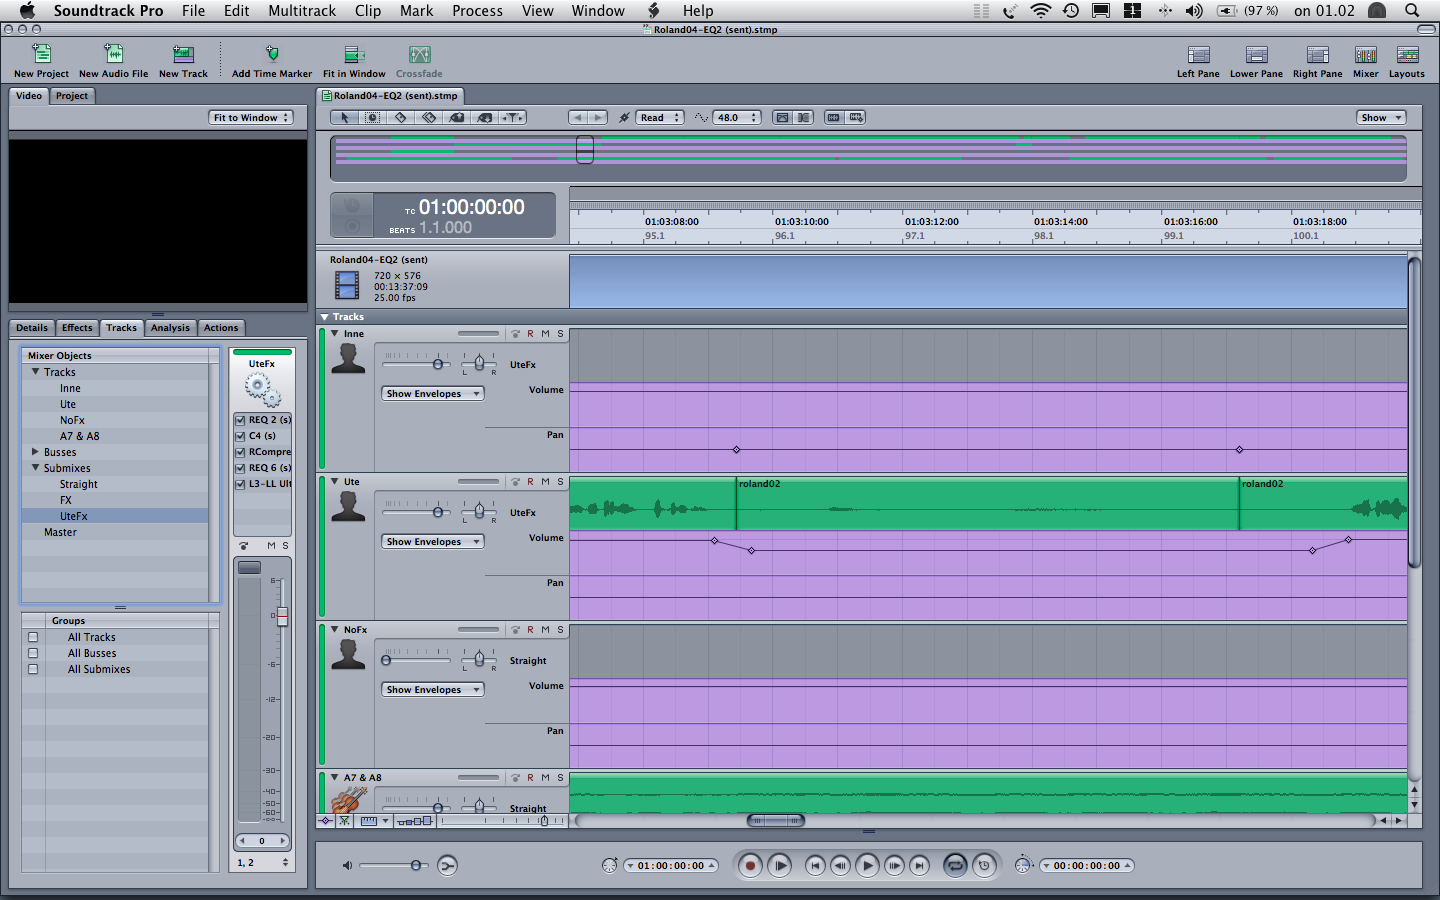Select the Scrub tool
The height and width of the screenshot is (900, 1440).
[x=513, y=117]
